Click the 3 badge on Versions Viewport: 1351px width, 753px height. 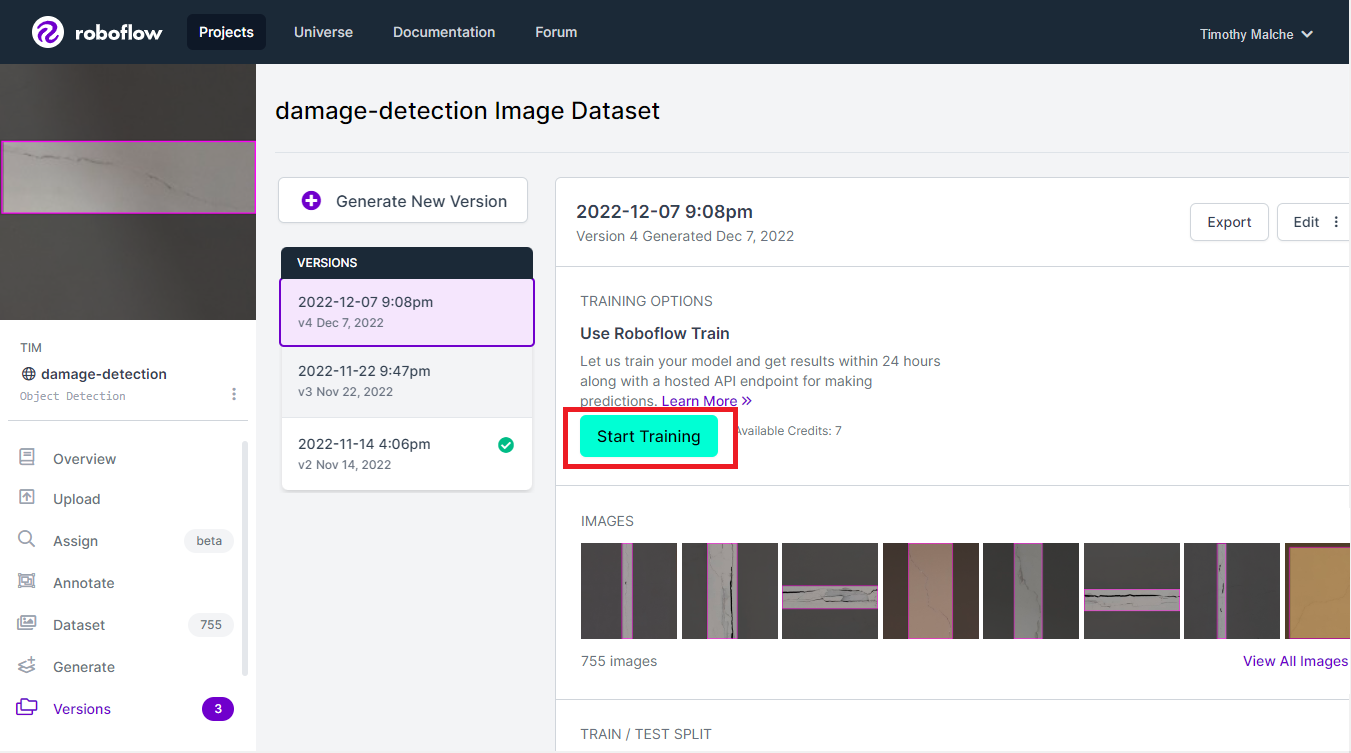tap(218, 709)
